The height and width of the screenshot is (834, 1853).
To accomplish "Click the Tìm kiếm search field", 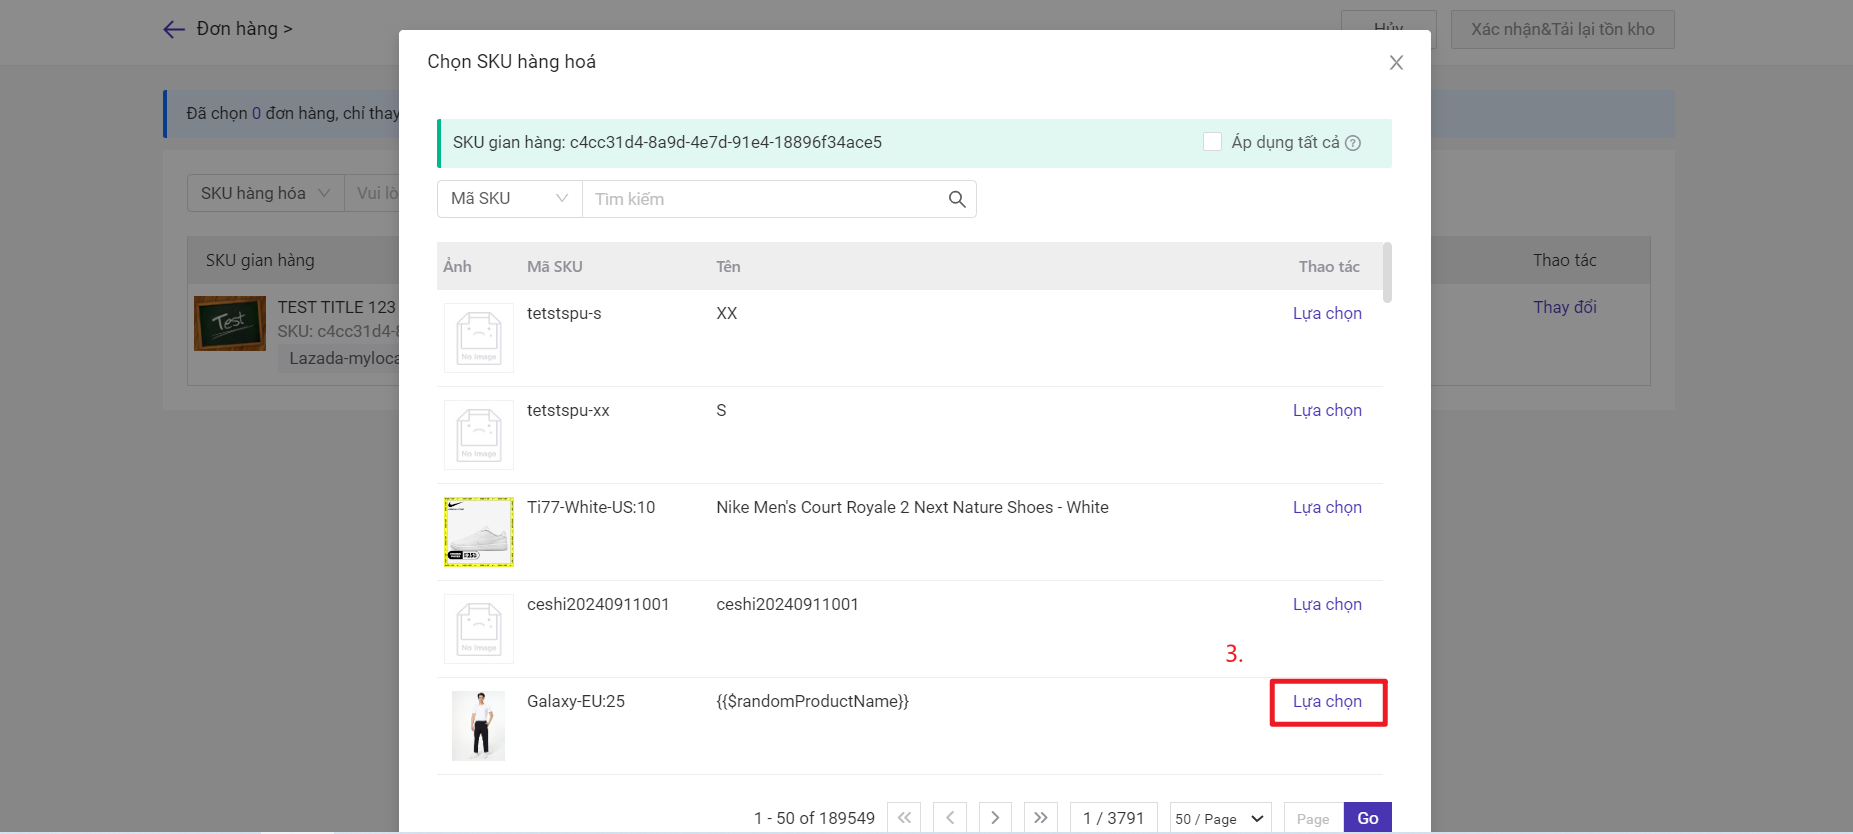I will 765,199.
